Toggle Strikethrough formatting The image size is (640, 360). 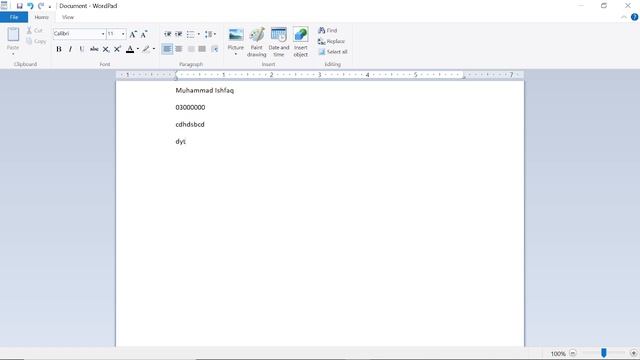pyautogui.click(x=94, y=49)
